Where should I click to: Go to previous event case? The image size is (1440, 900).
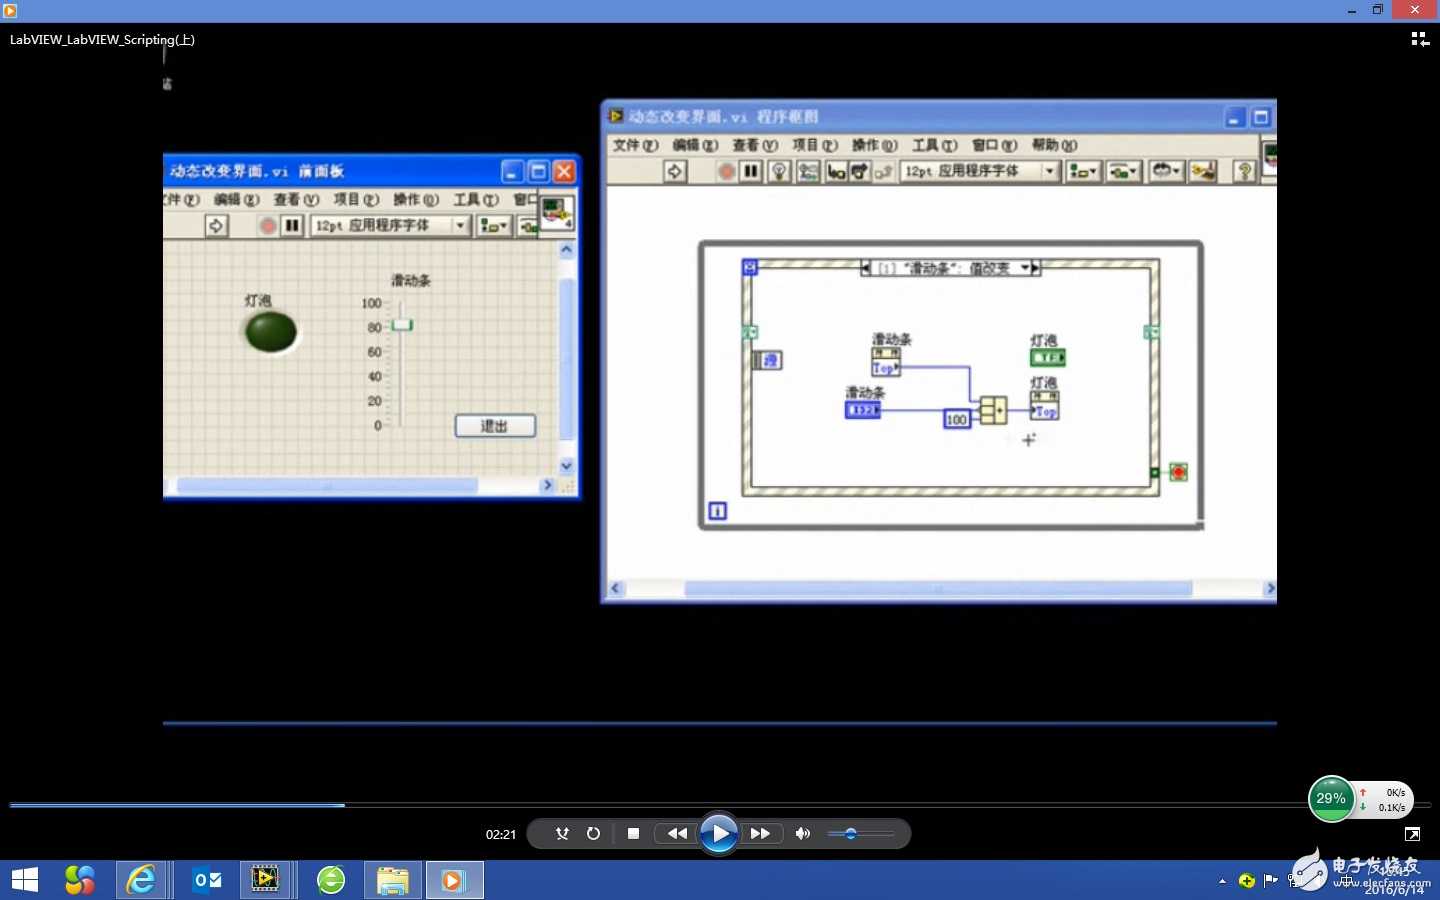(866, 268)
